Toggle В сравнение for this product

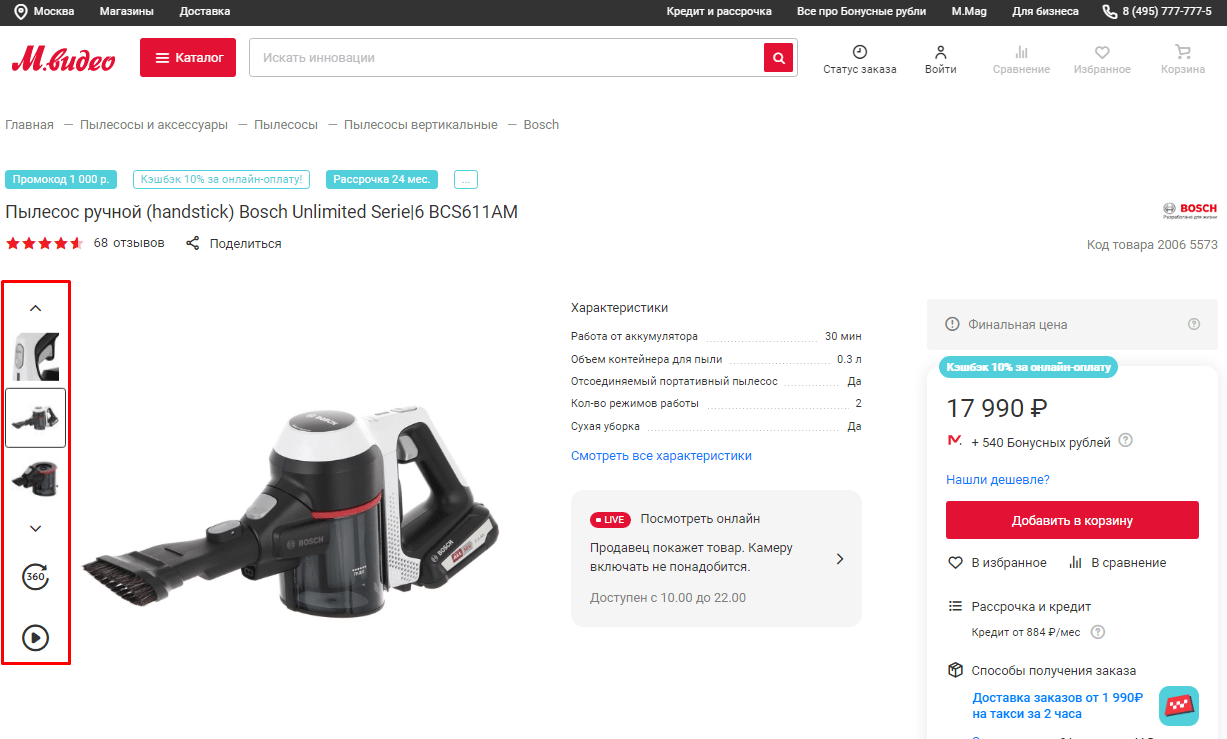pos(1117,563)
